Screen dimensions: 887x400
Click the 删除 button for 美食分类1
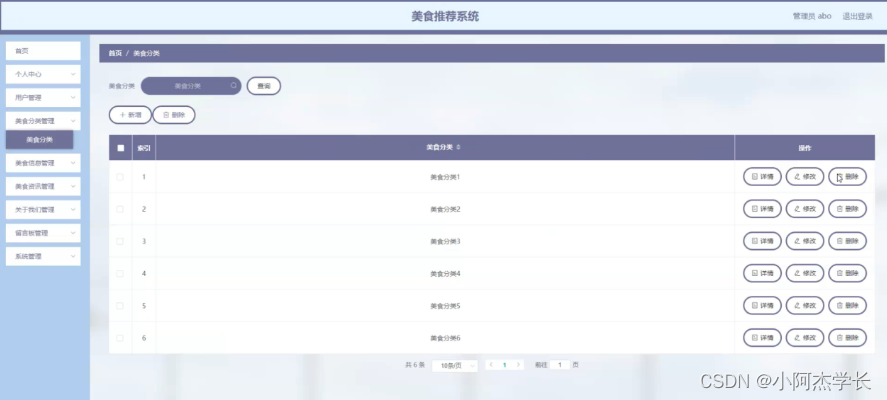pyautogui.click(x=847, y=177)
